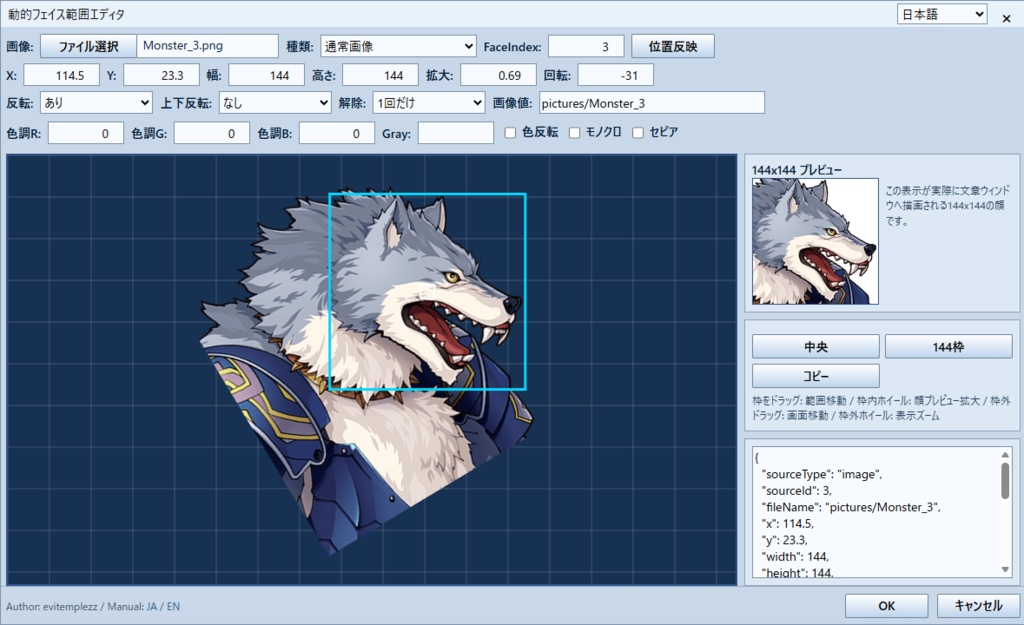This screenshot has height=625, width=1024.
Task: Click the "sourceId": 3 line
Action: (796, 490)
